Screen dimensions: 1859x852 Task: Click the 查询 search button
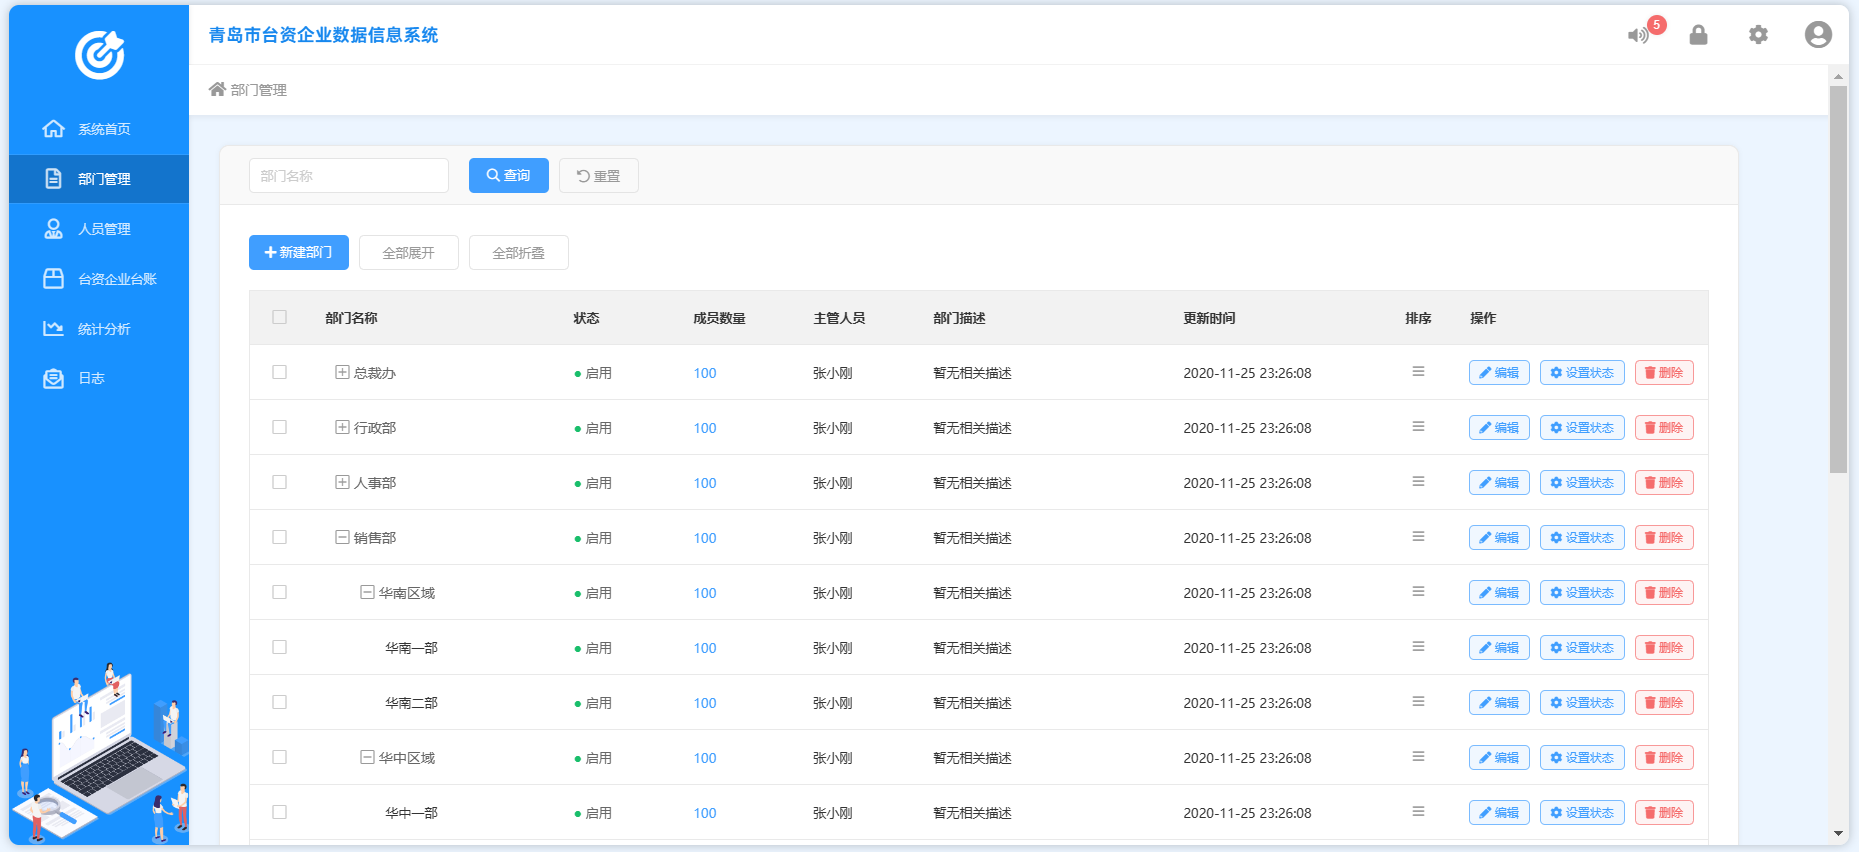[509, 175]
